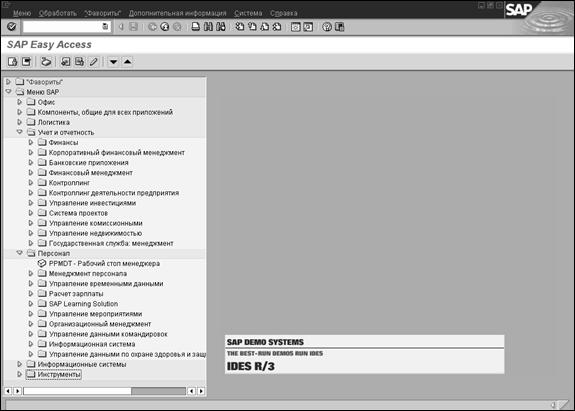Select PPMDT - Рабочий стол менеджера transaction
This screenshot has width=575, height=411.
click(104, 263)
